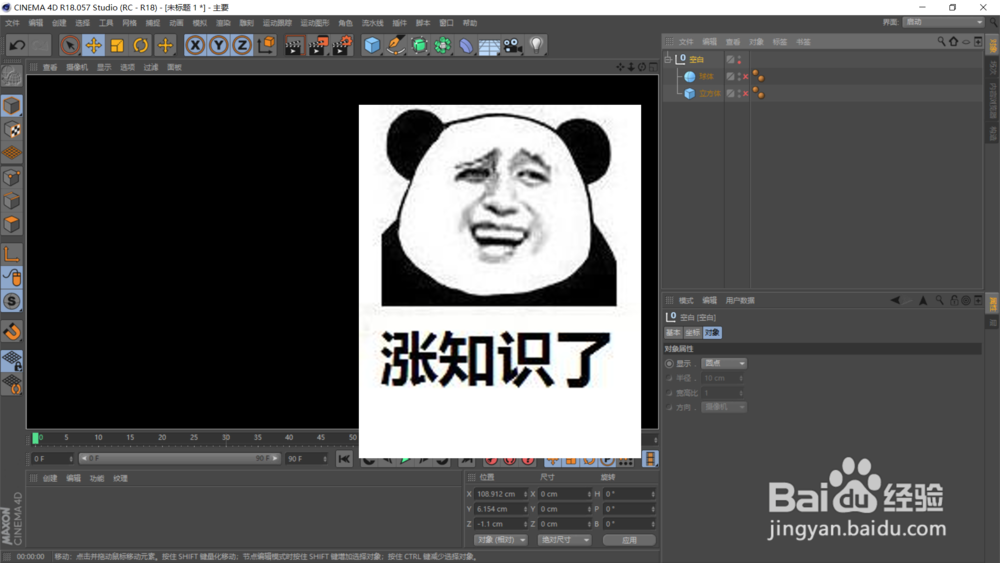Open the 绝对尺寸 size mode dropdown
Viewport: 1000px width, 563px height.
point(564,540)
